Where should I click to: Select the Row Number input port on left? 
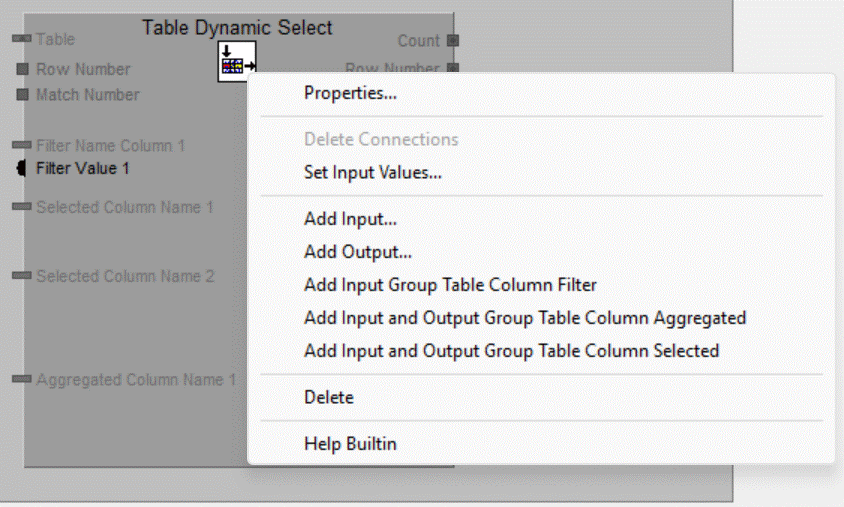22,69
